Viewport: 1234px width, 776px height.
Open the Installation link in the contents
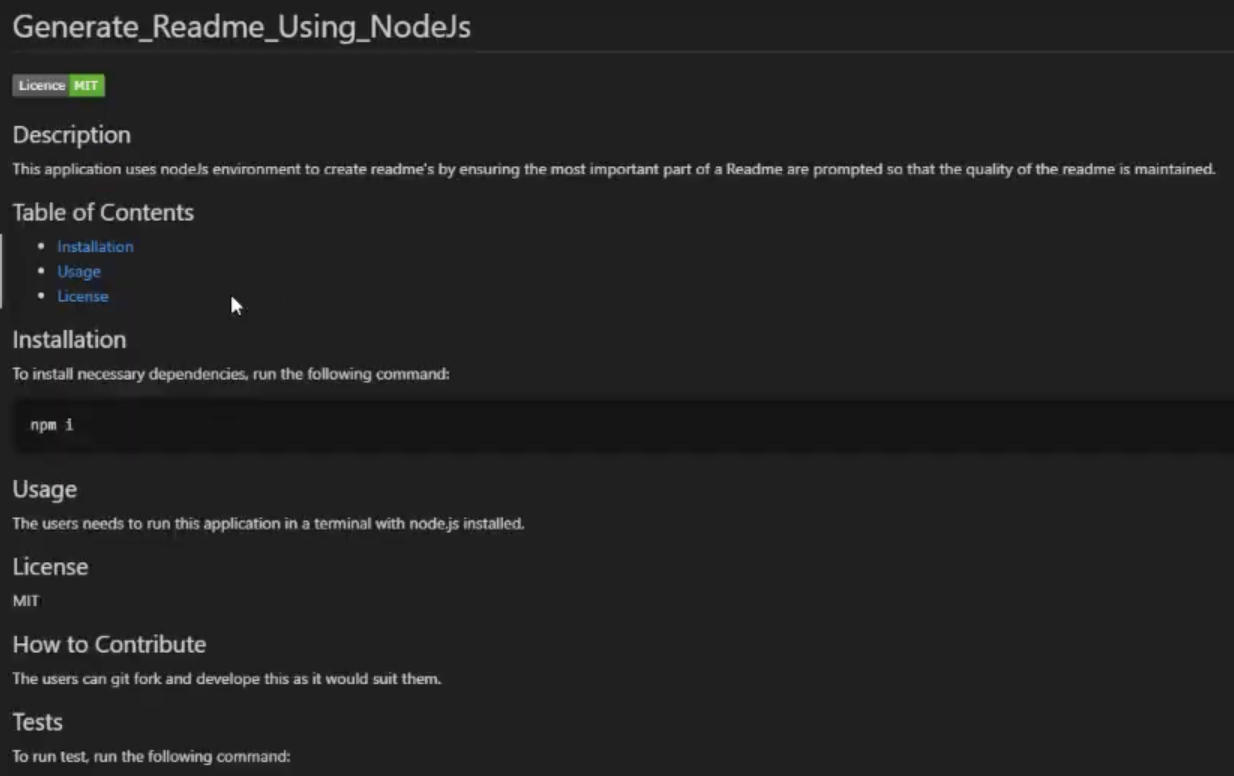pyautogui.click(x=95, y=247)
